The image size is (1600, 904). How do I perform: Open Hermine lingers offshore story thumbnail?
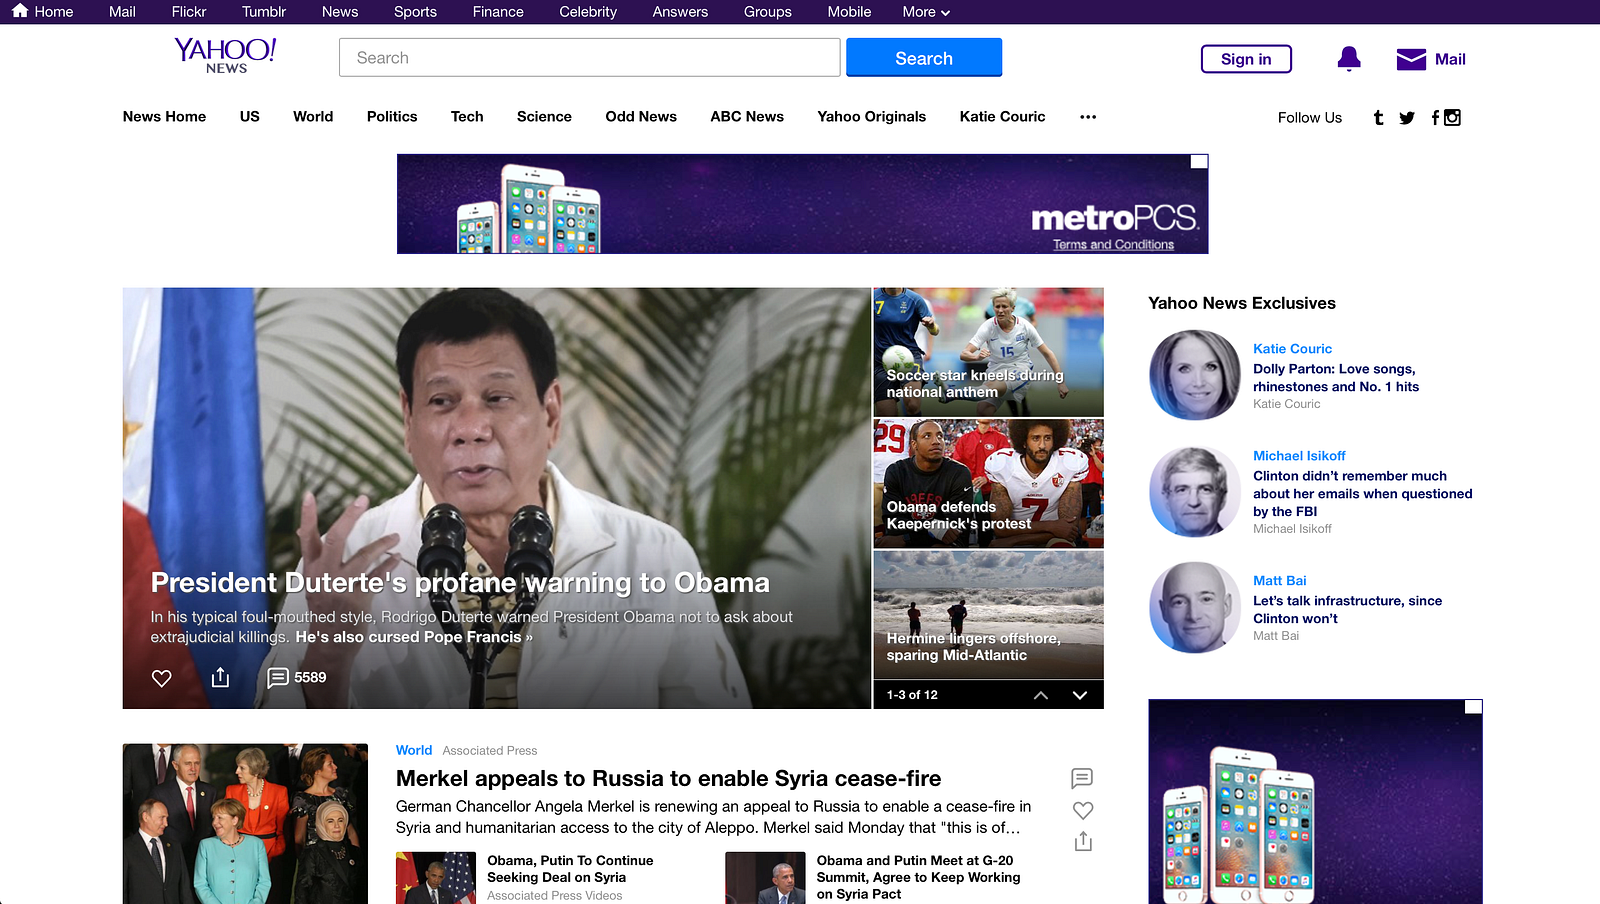point(988,615)
